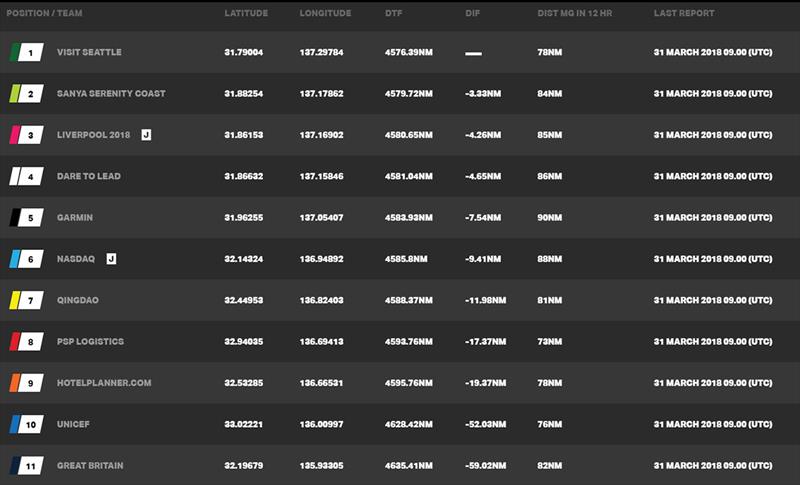The image size is (800, 485).
Task: Click Liverpool 2018's pink position 3 flag
Action: tap(27, 135)
